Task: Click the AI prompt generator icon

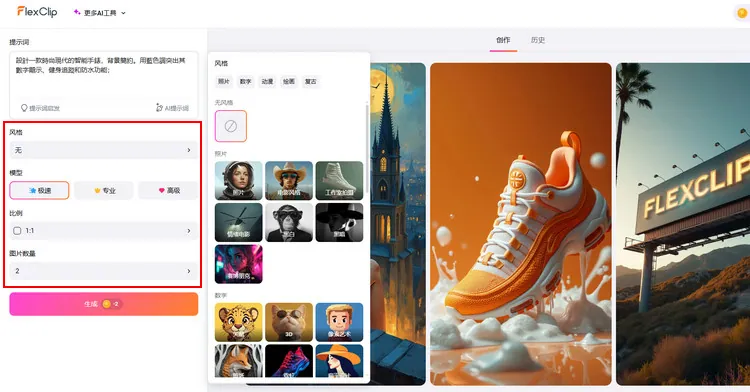Action: (159, 108)
